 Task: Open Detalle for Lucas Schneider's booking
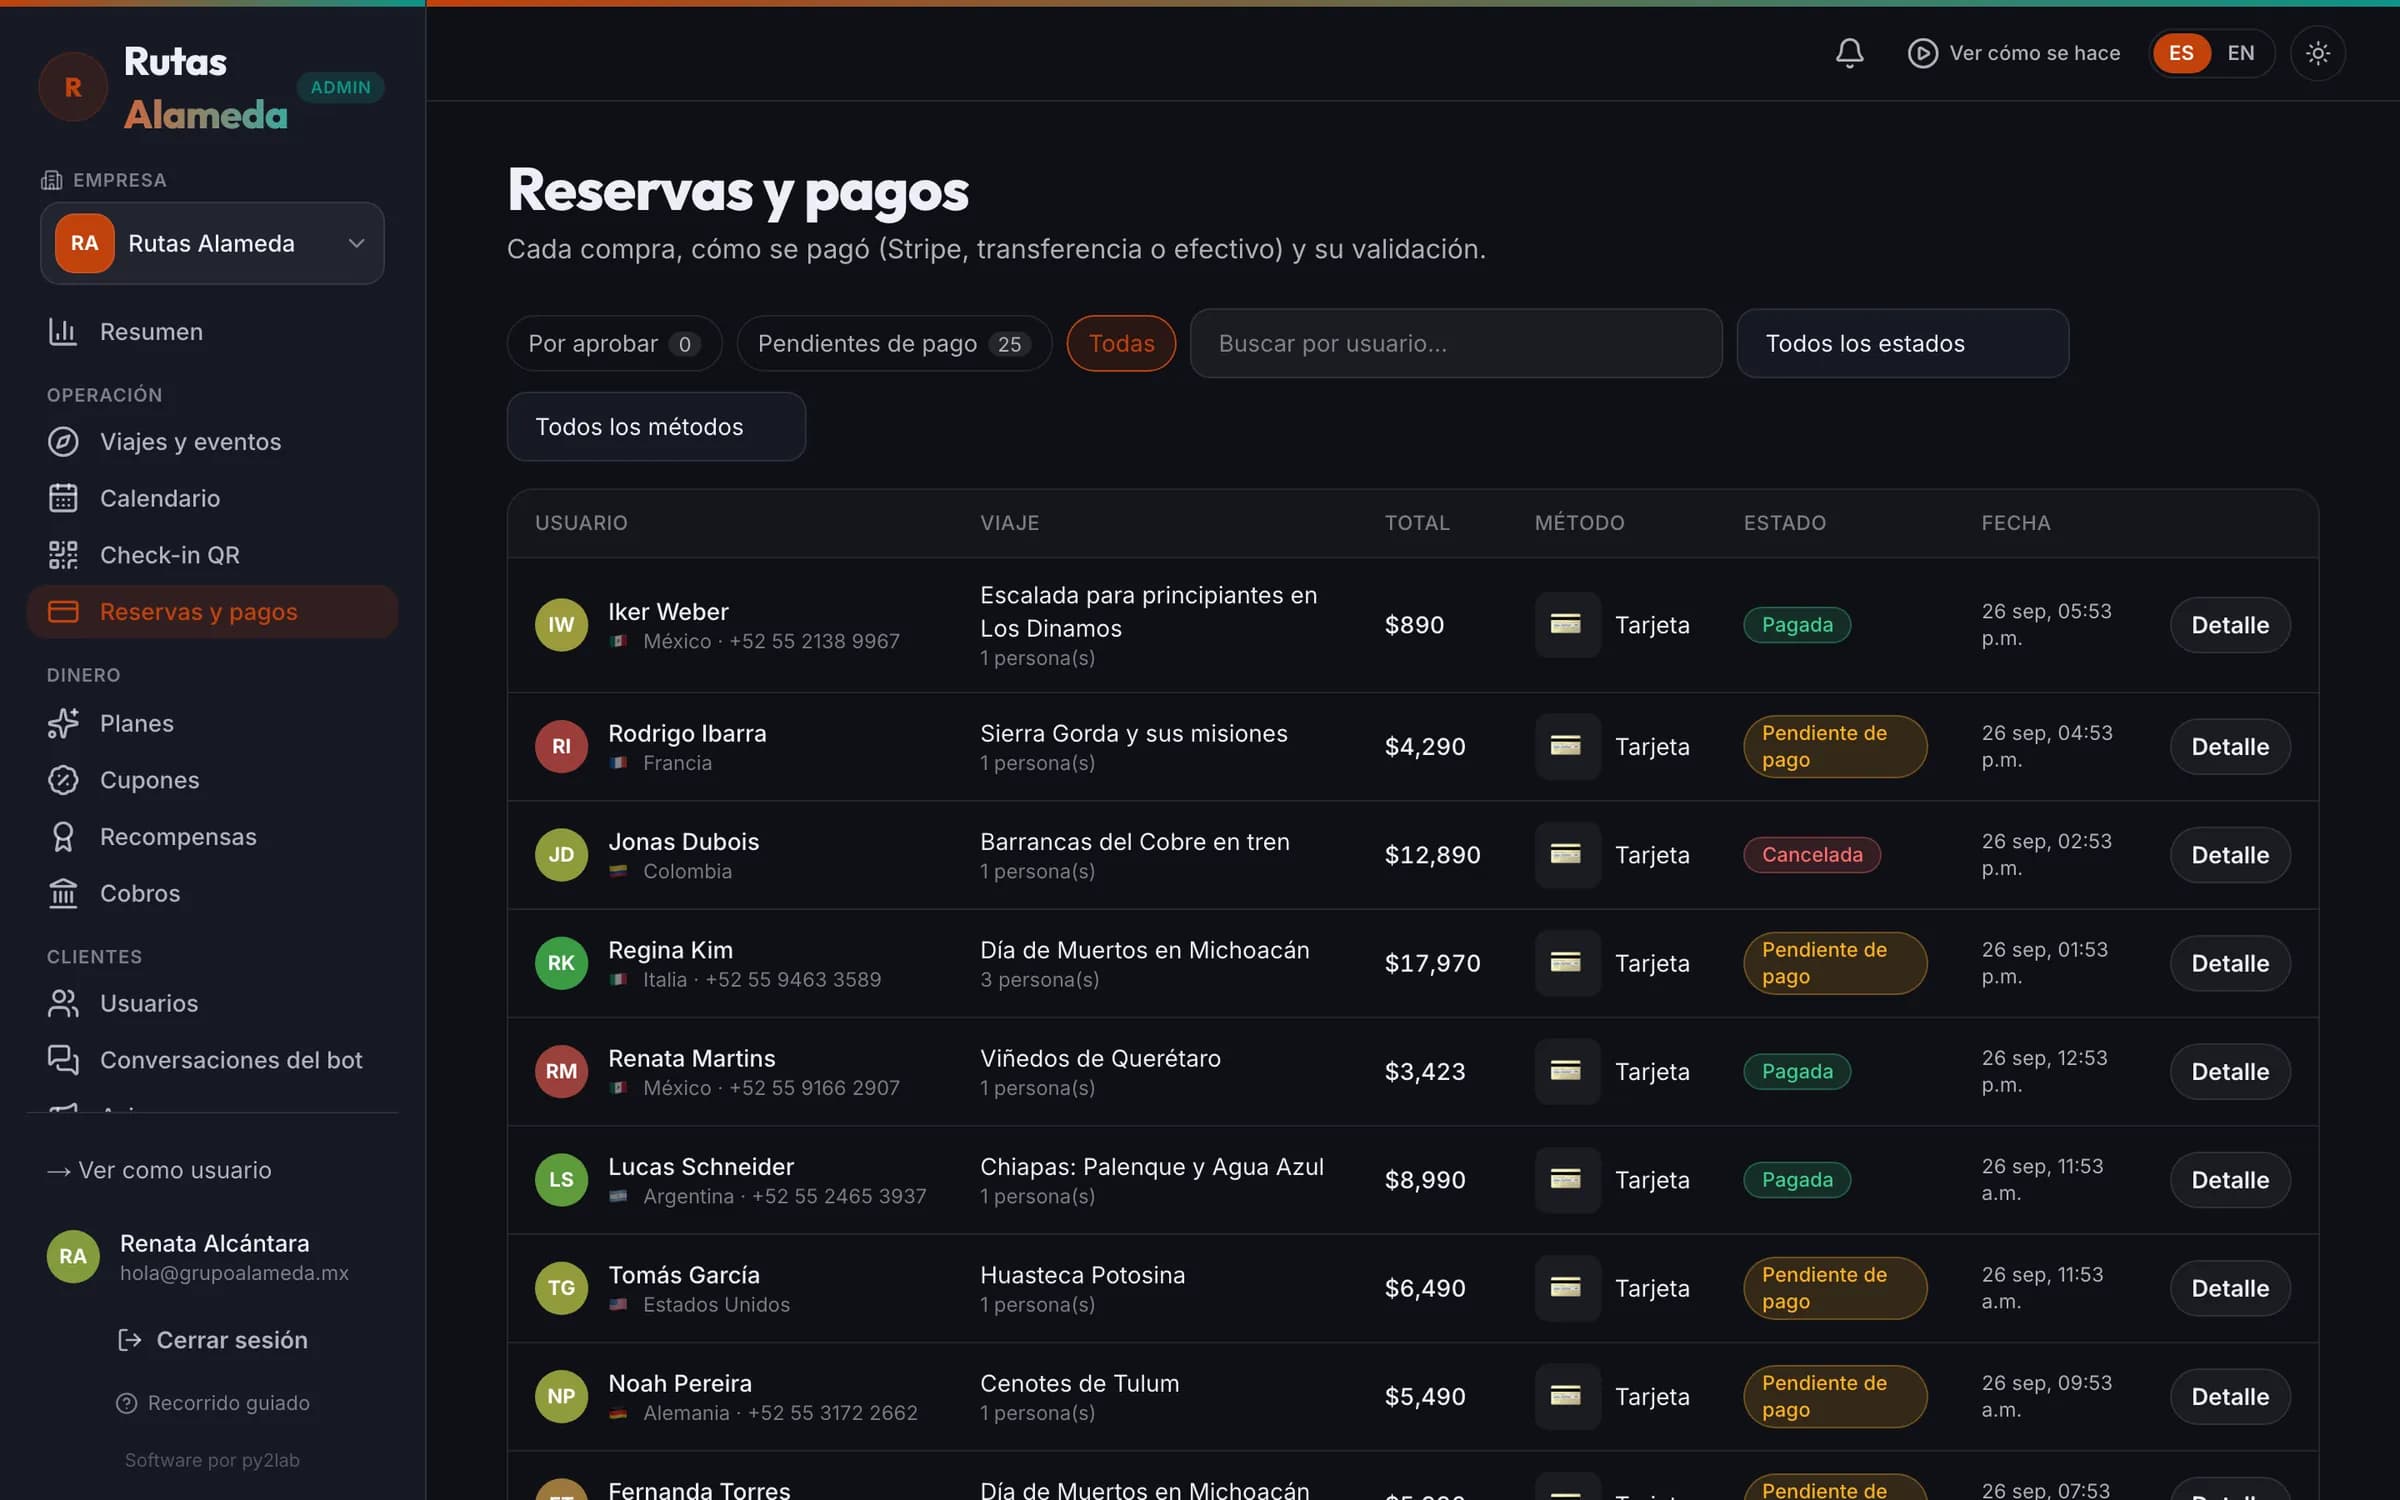pos(2229,1180)
